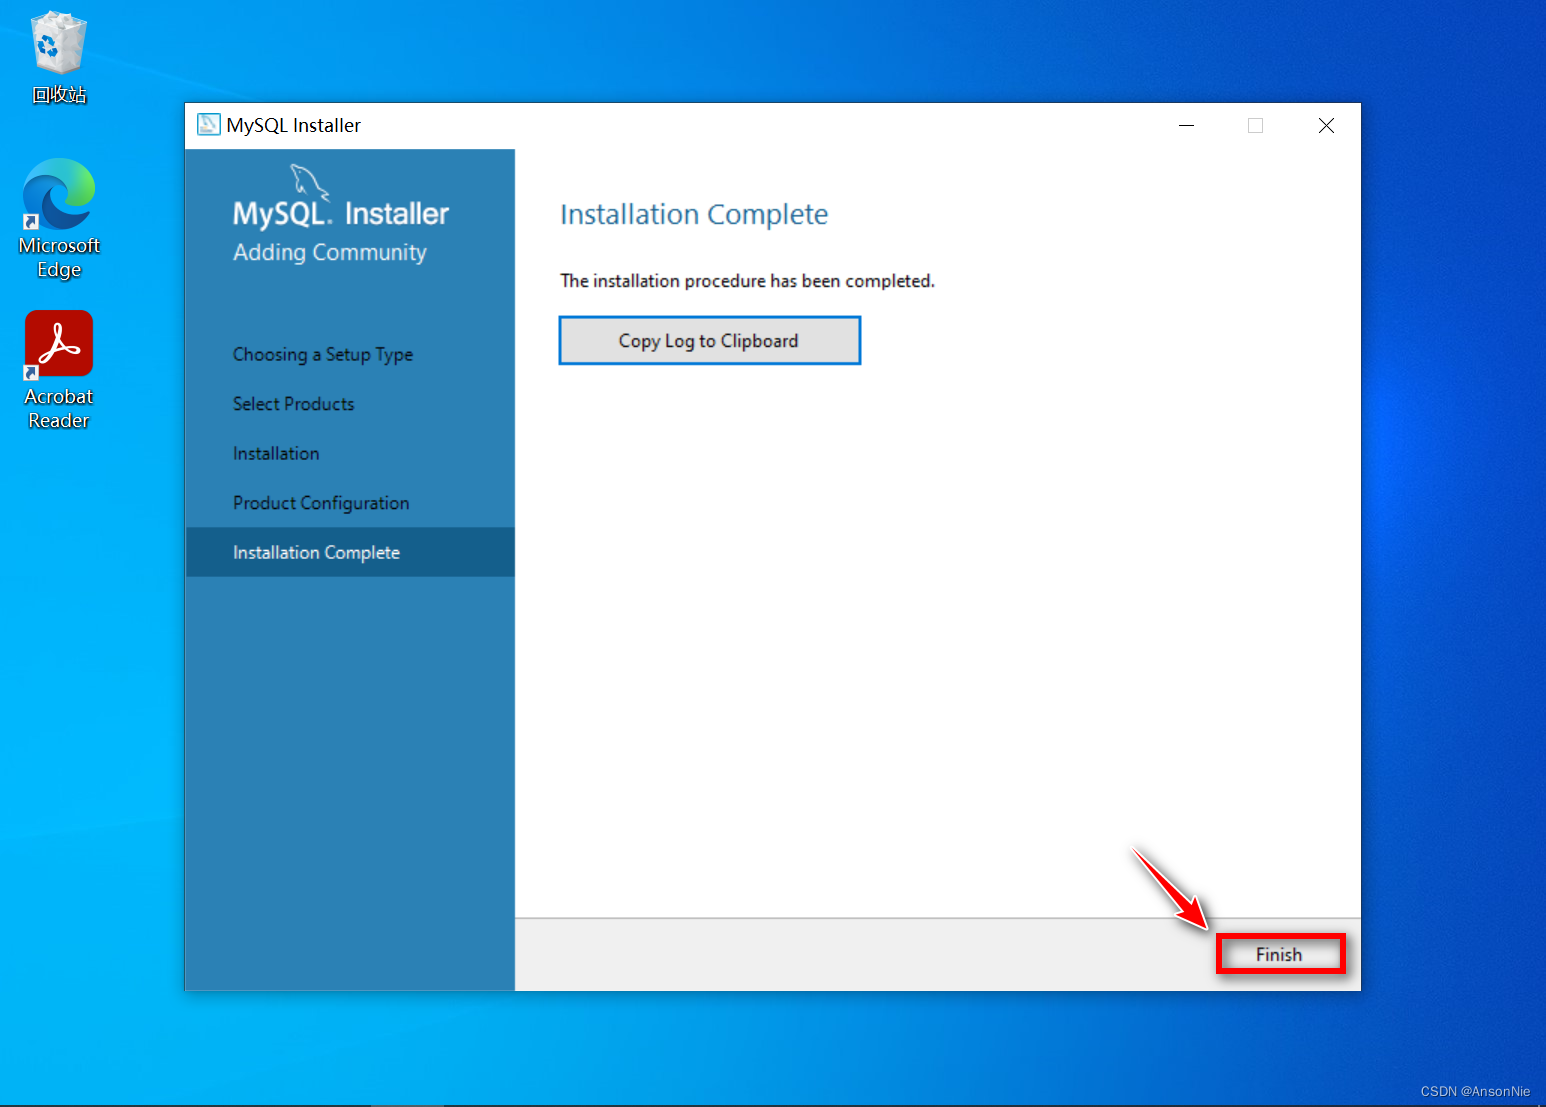Select the 'Installation' step in sidebar
The height and width of the screenshot is (1107, 1546).
(276, 454)
